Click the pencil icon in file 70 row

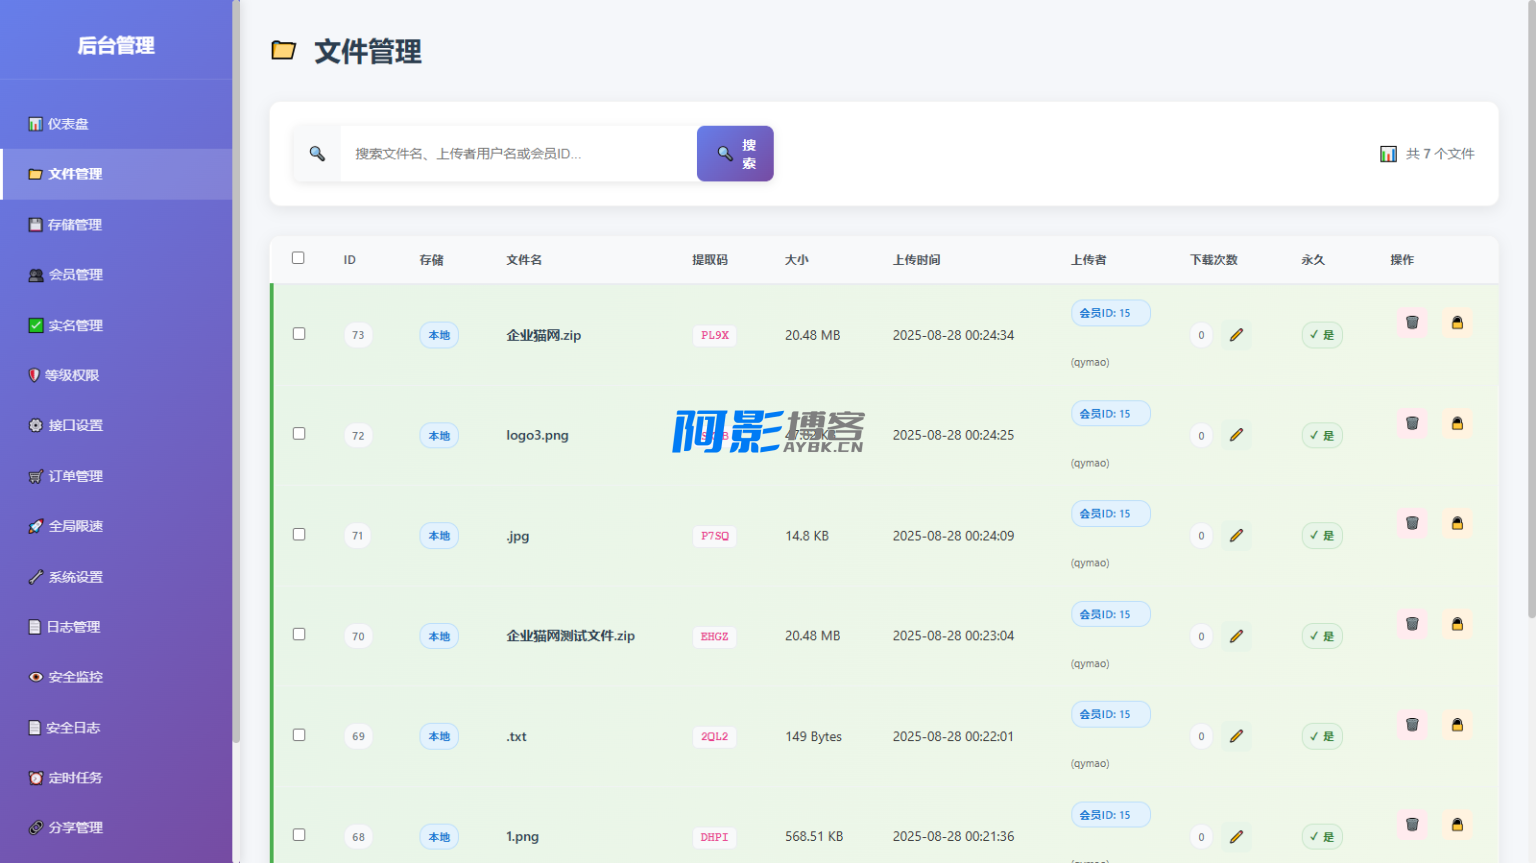pyautogui.click(x=1236, y=636)
